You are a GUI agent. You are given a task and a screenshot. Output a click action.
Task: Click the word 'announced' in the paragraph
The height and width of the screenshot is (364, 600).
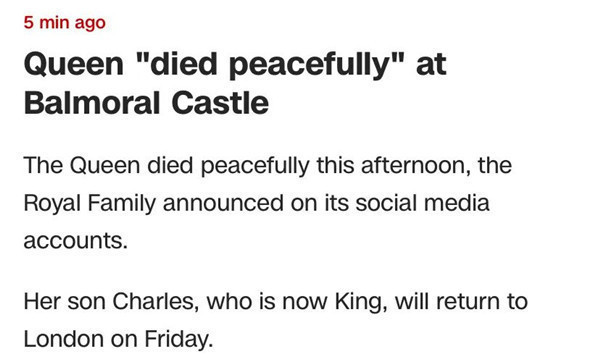pos(223,203)
